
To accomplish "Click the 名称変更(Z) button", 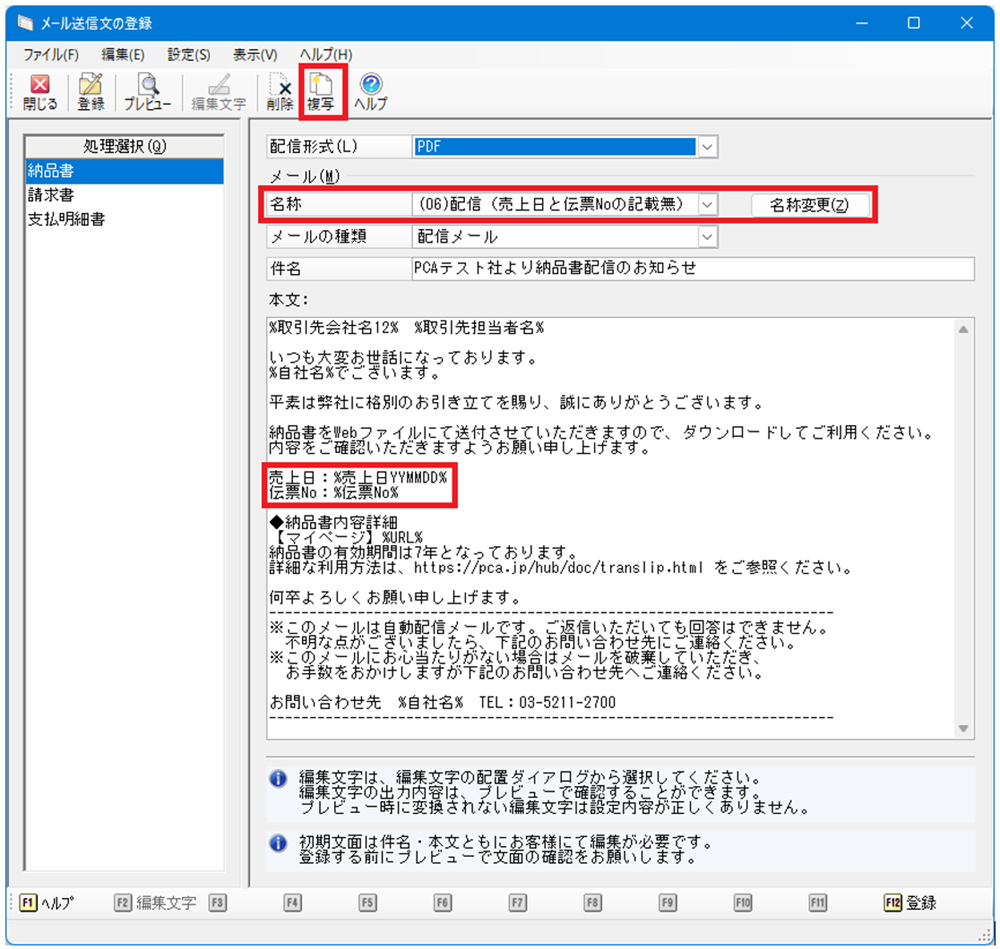I will tap(809, 204).
